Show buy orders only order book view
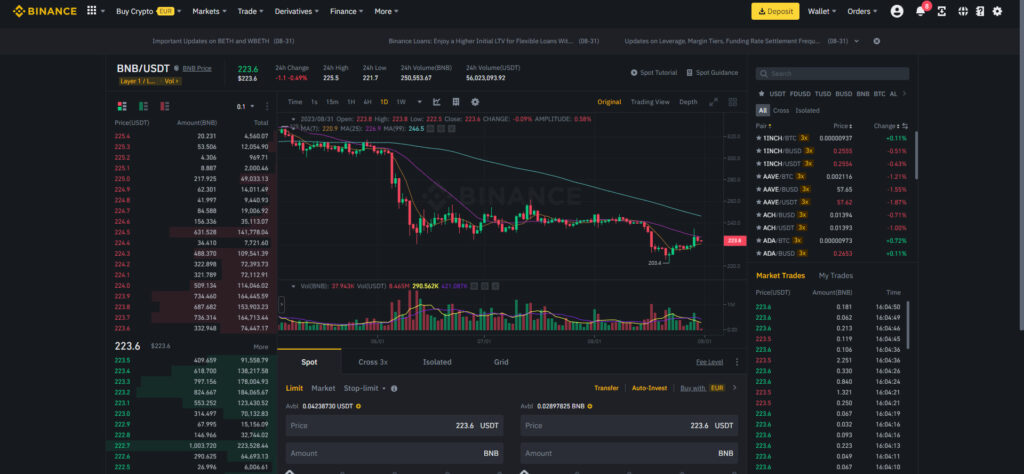Screen dimensions: 1024x474 143,106
